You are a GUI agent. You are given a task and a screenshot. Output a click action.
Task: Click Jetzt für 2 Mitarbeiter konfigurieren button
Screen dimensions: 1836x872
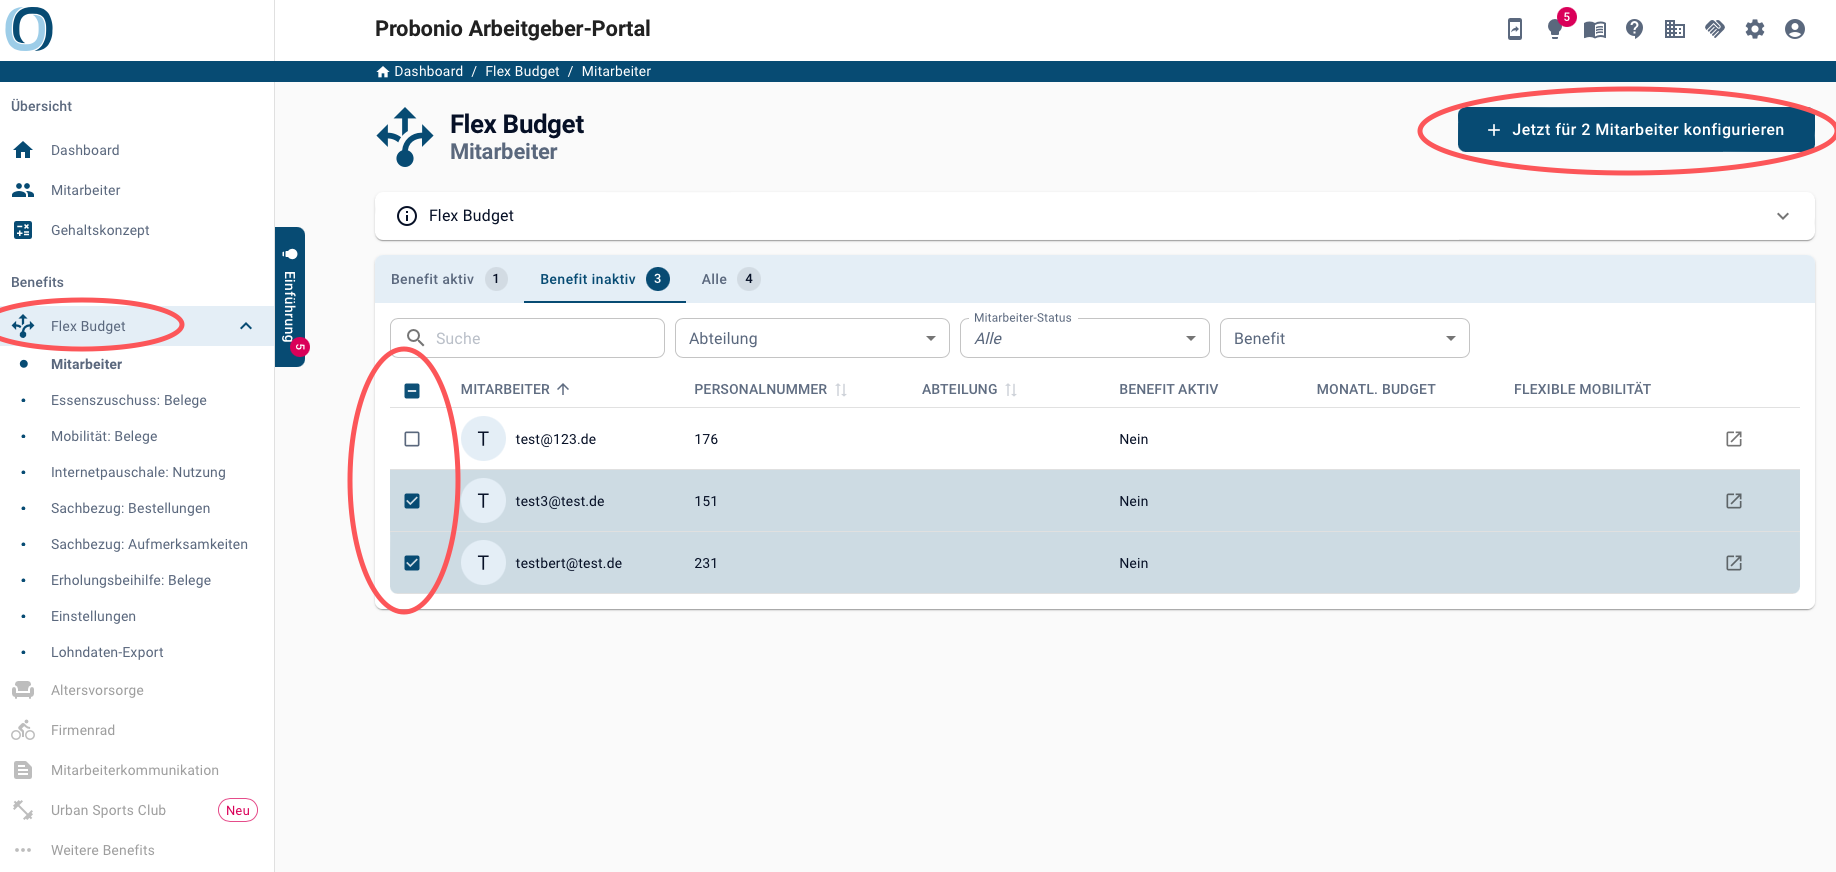point(1636,130)
